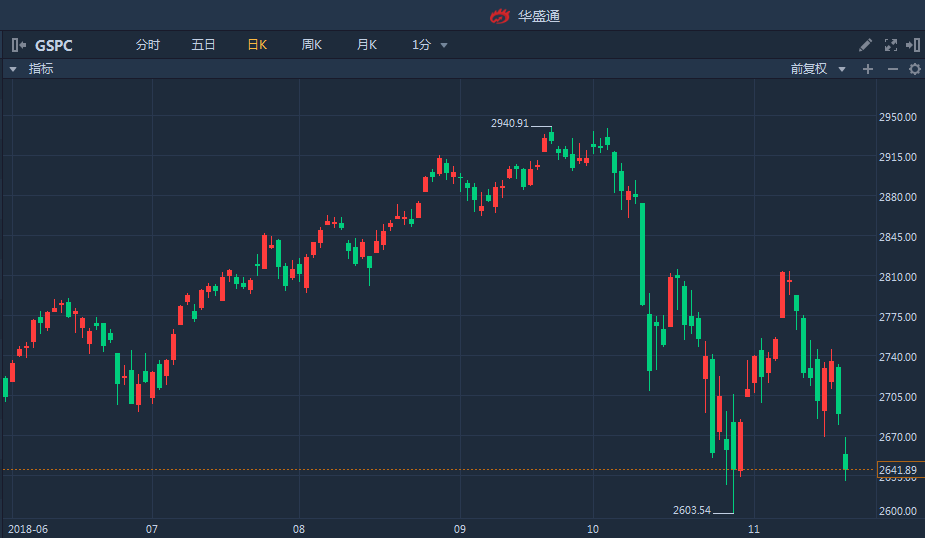This screenshot has height=538, width=925.
Task: Click the left panel collapse icon beside GSPC
Action: coord(18,45)
